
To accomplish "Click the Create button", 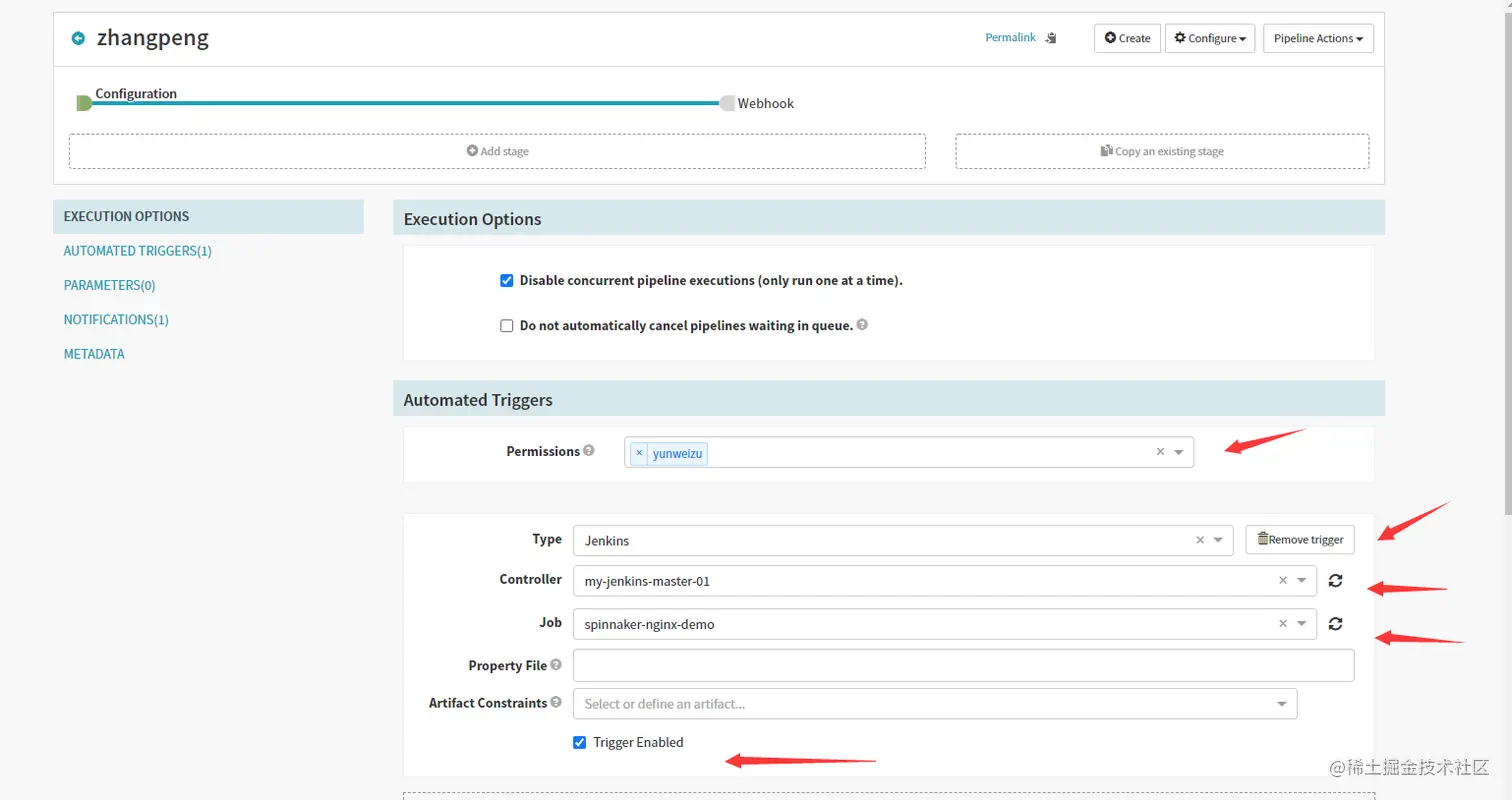I will tap(1127, 38).
